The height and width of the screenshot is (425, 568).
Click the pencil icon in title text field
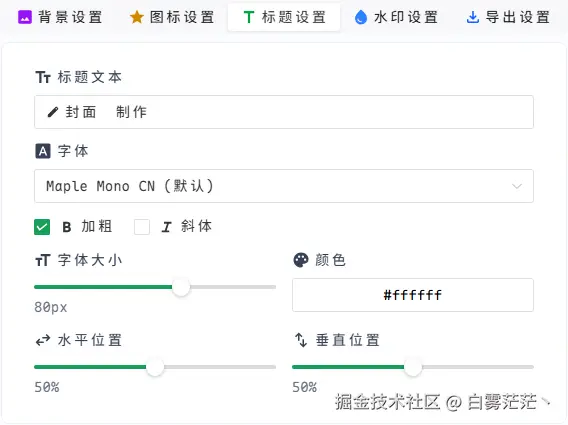pos(53,112)
